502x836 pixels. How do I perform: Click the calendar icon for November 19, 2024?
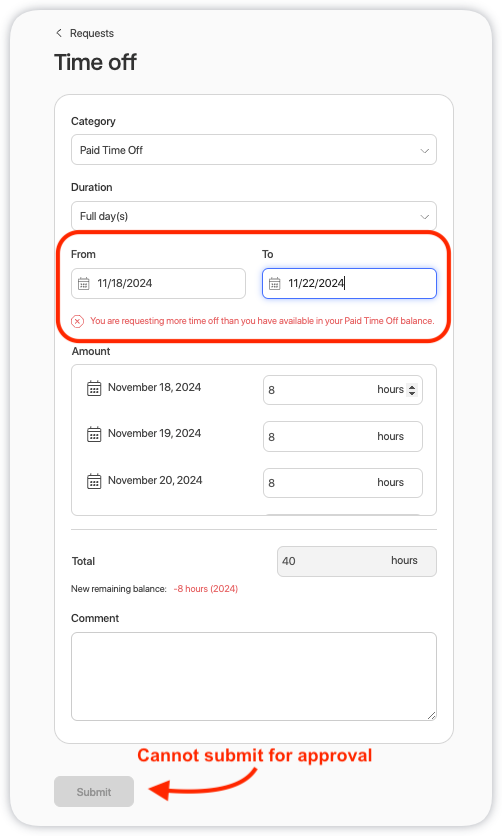tap(94, 434)
